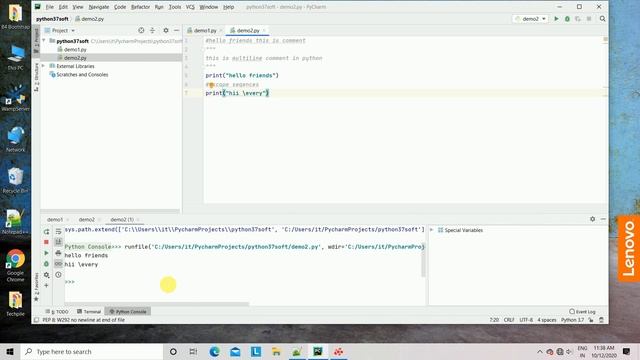This screenshot has height=360, width=640.
Task: Start debugging demo2 with the bug icon
Action: [567, 19]
